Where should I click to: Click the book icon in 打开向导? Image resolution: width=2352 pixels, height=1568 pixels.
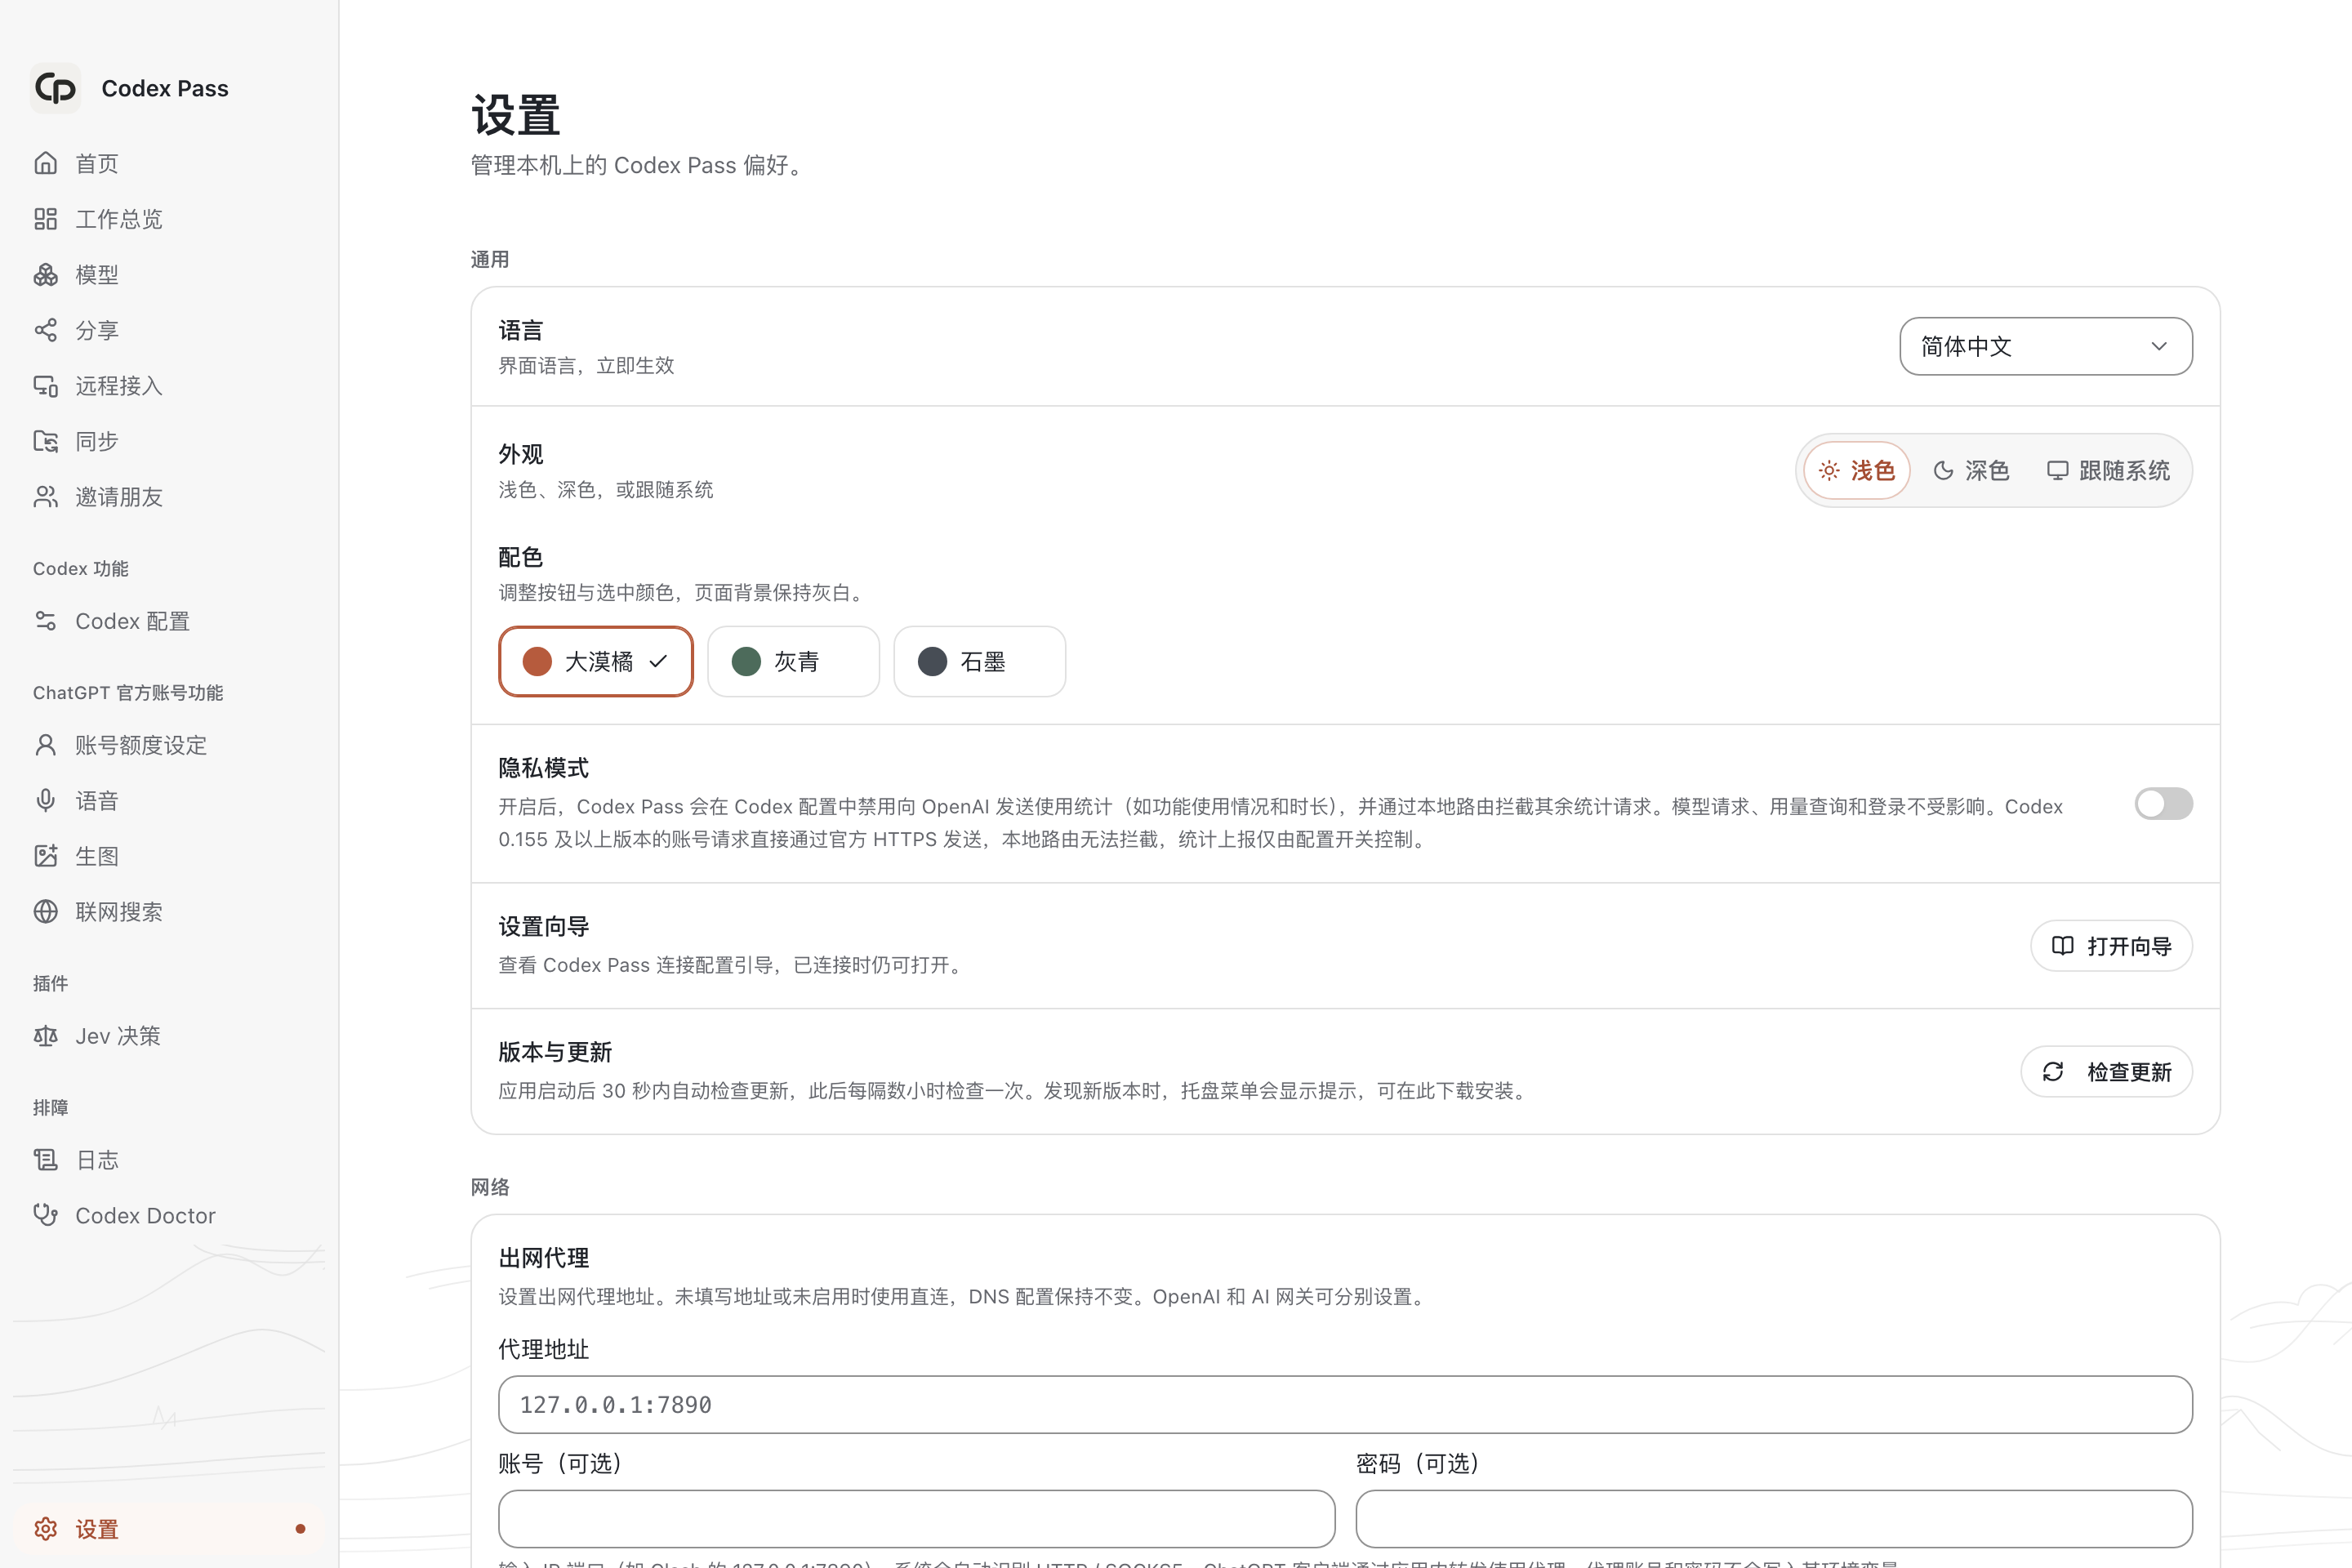(2063, 946)
